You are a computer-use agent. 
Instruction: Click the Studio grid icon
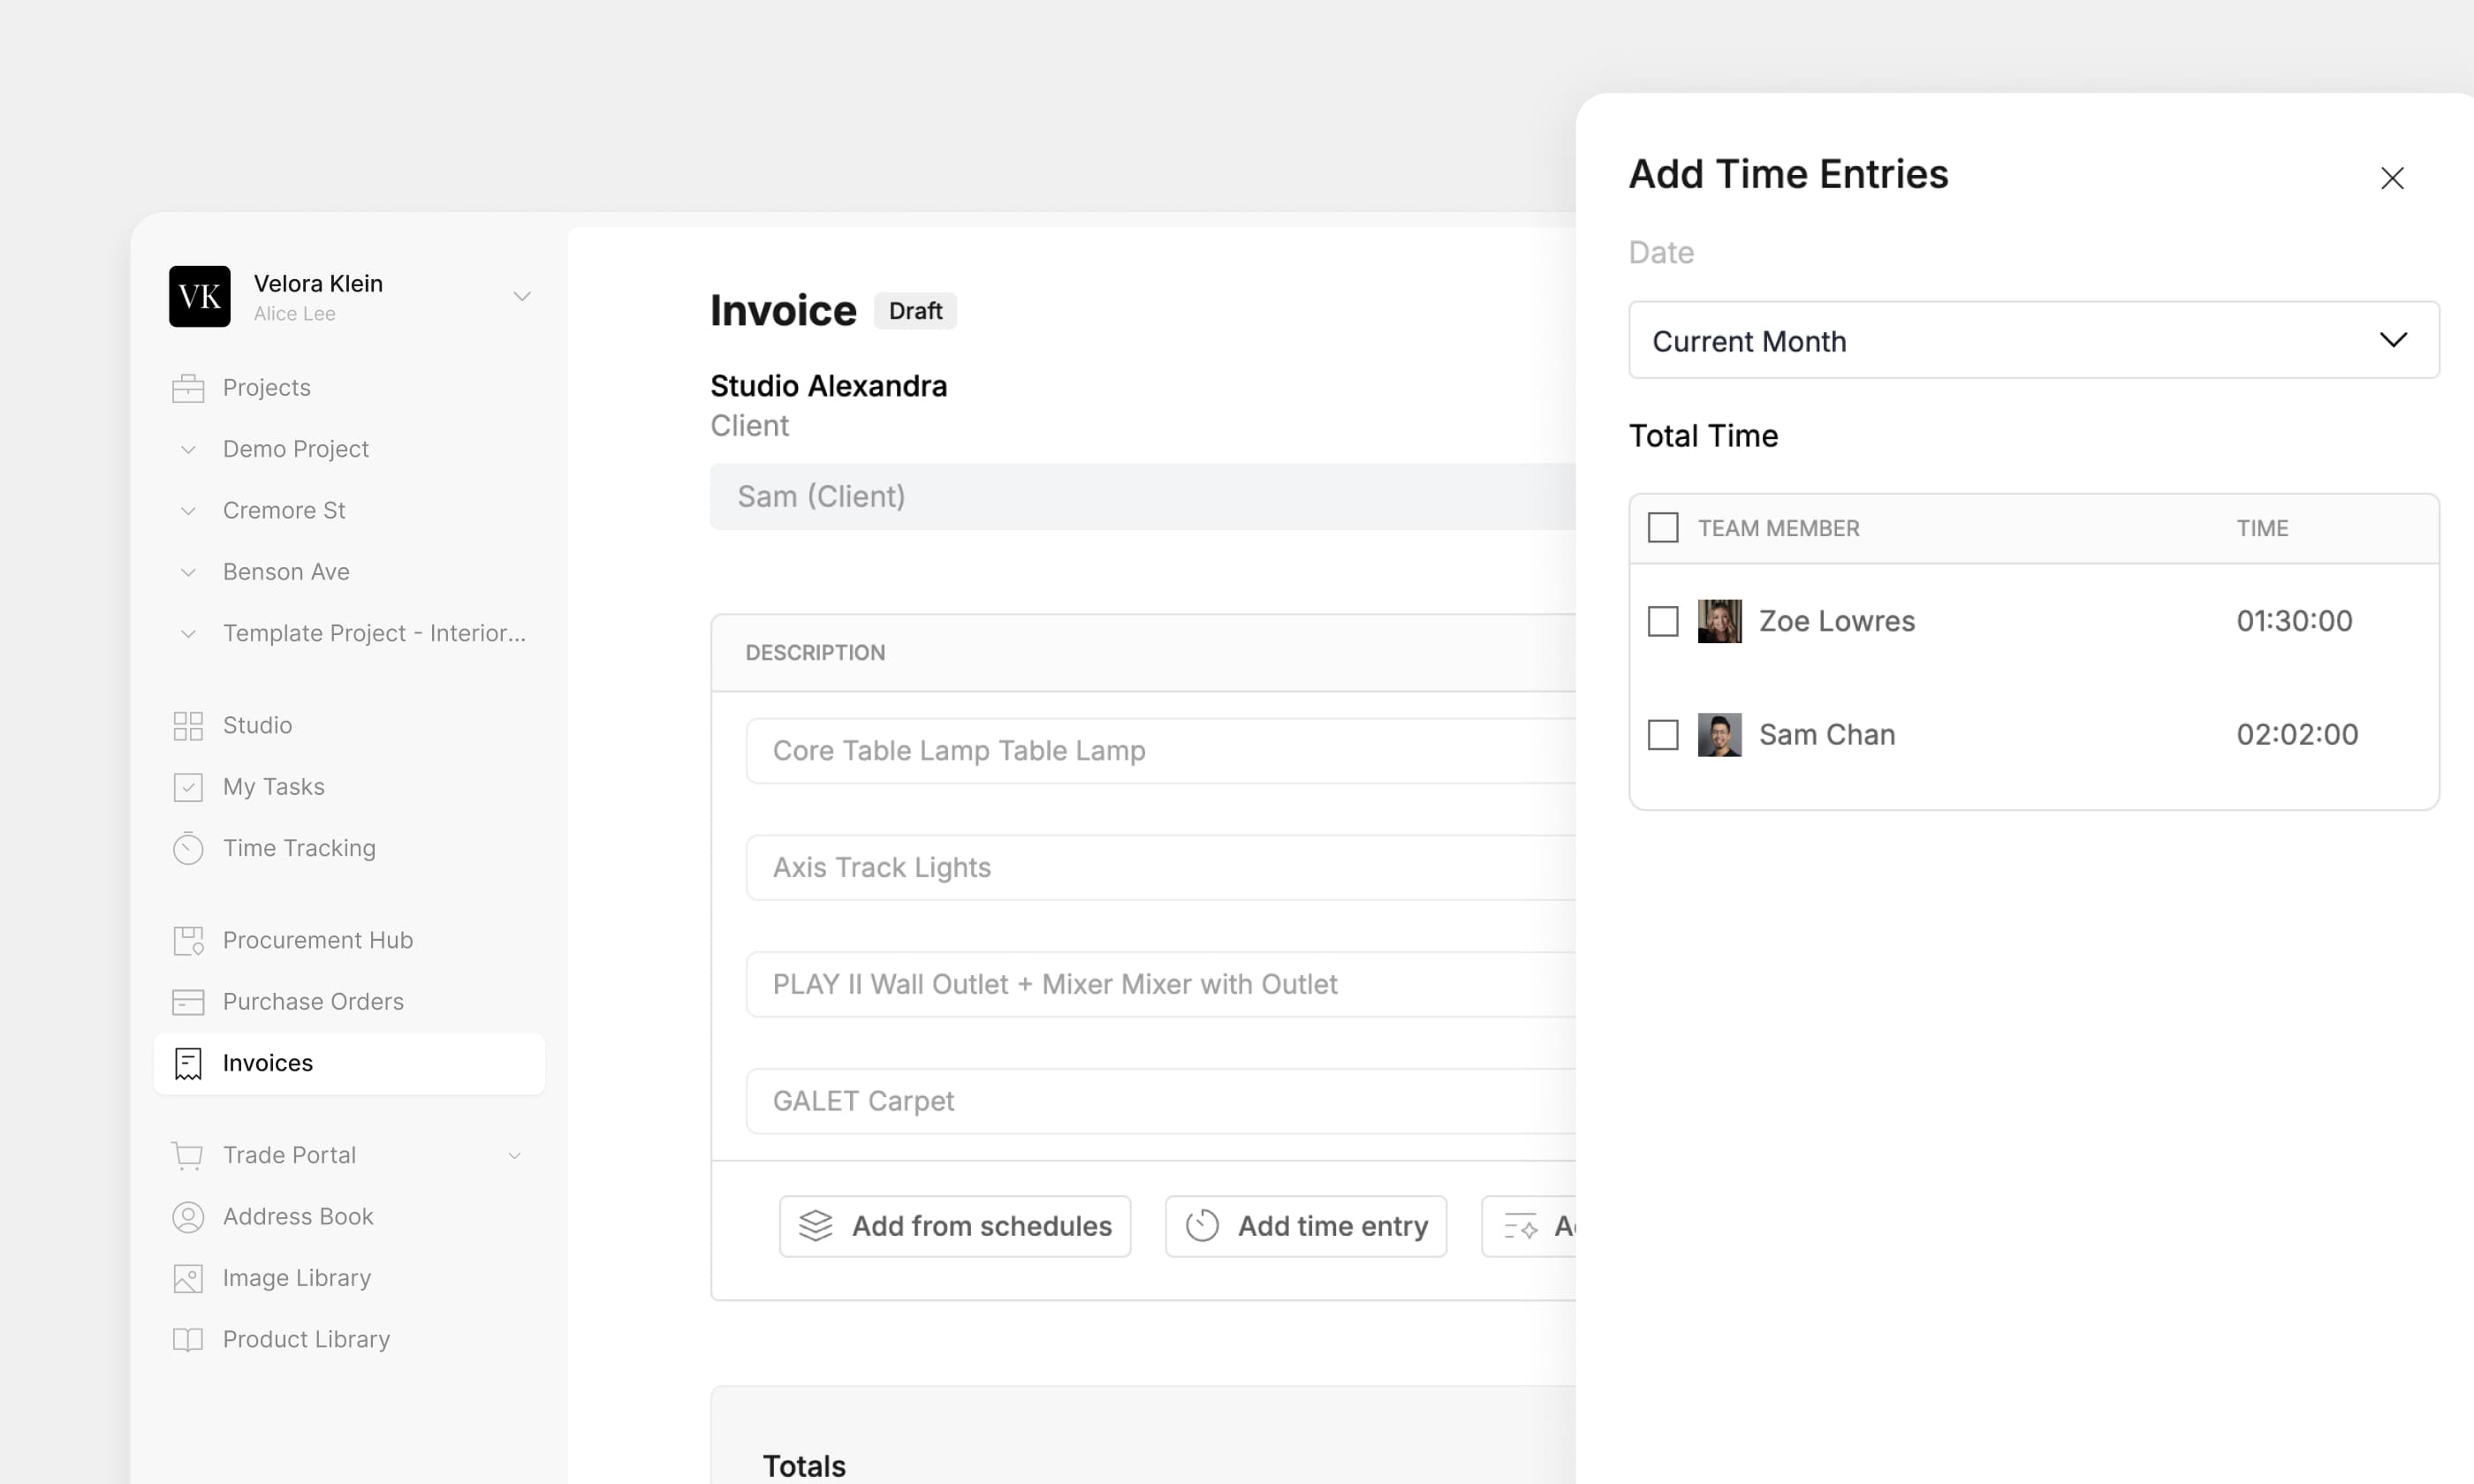coord(188,726)
